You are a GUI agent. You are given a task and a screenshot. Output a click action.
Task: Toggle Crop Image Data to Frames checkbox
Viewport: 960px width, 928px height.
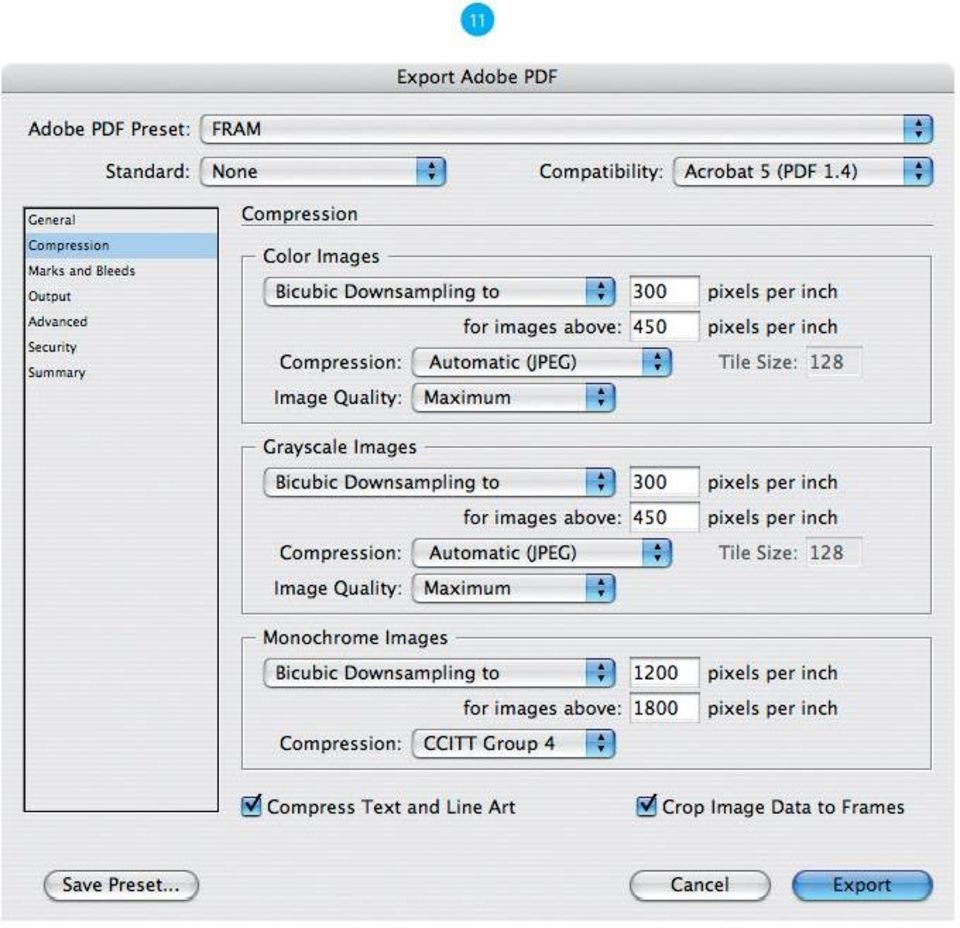(x=647, y=806)
